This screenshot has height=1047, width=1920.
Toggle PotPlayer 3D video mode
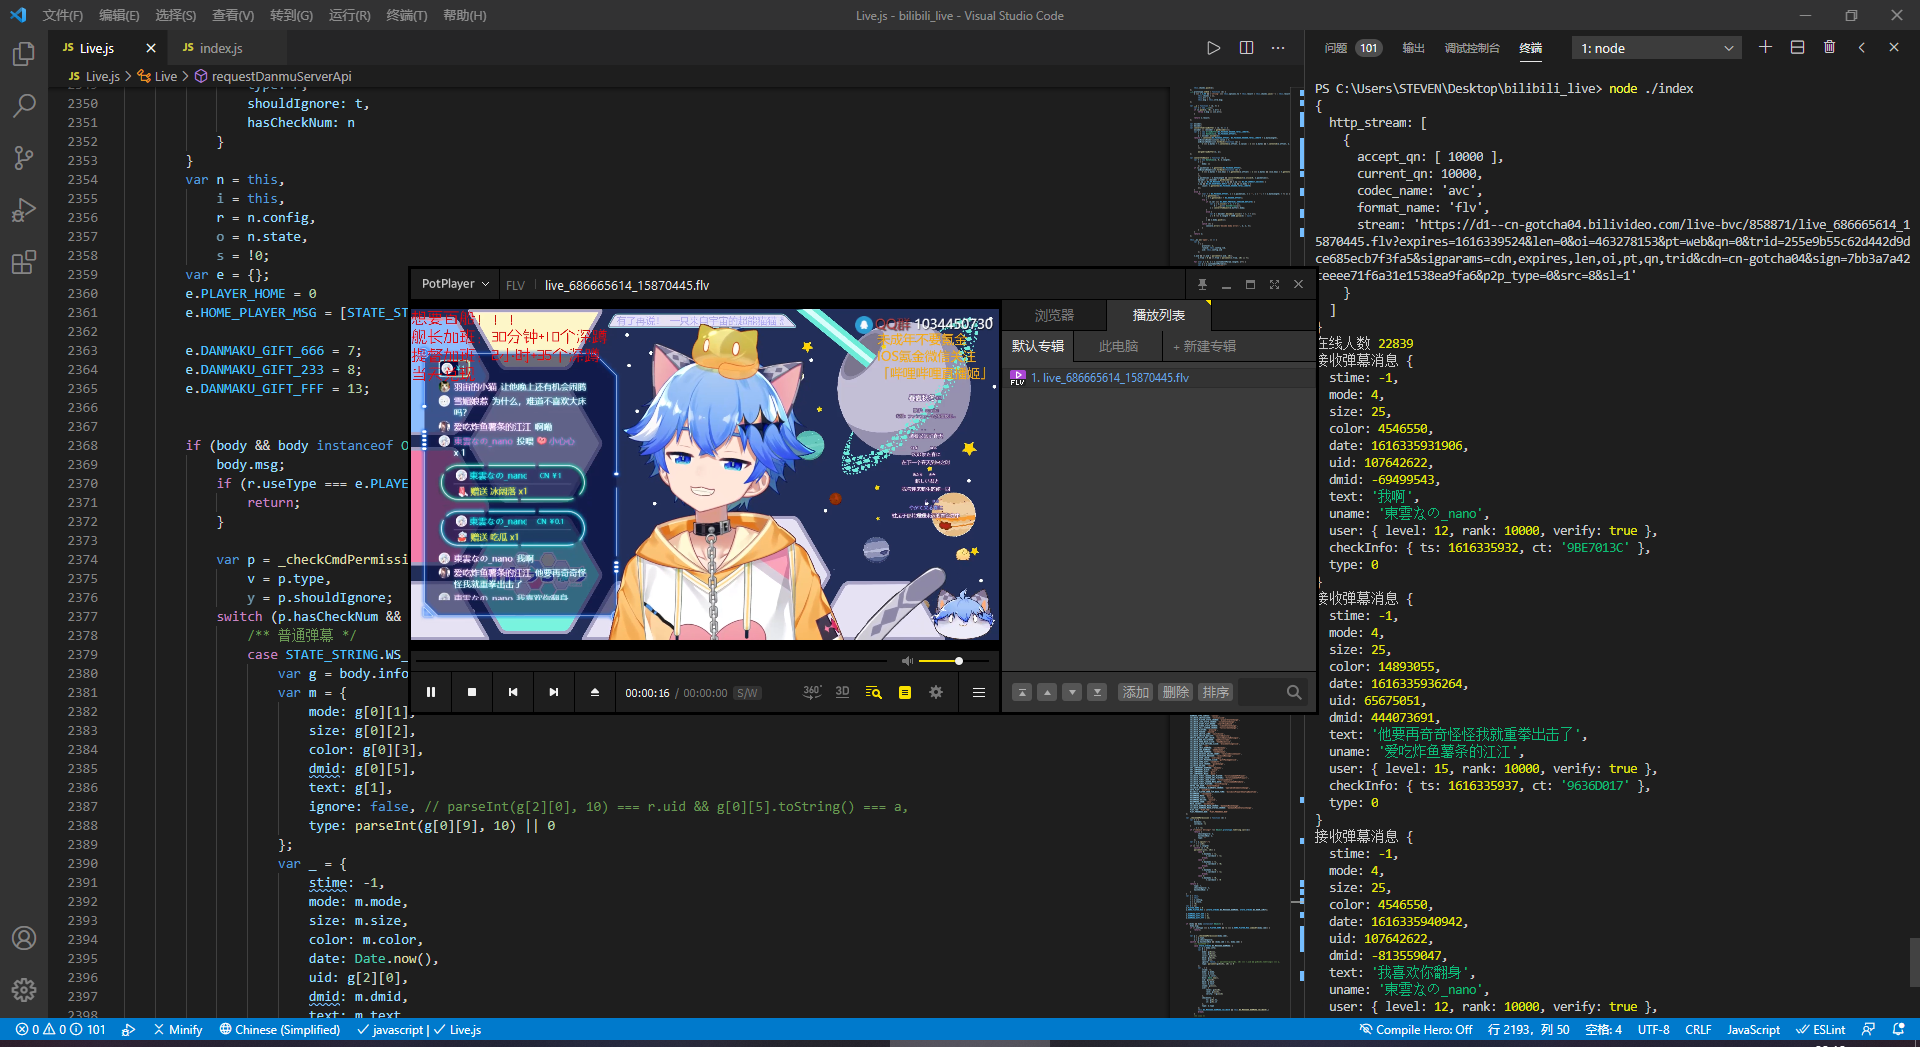842,692
